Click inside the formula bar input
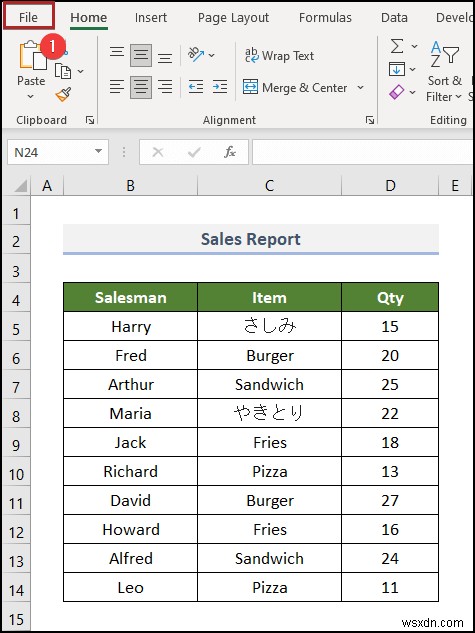The width and height of the screenshot is (475, 633). [x=362, y=152]
